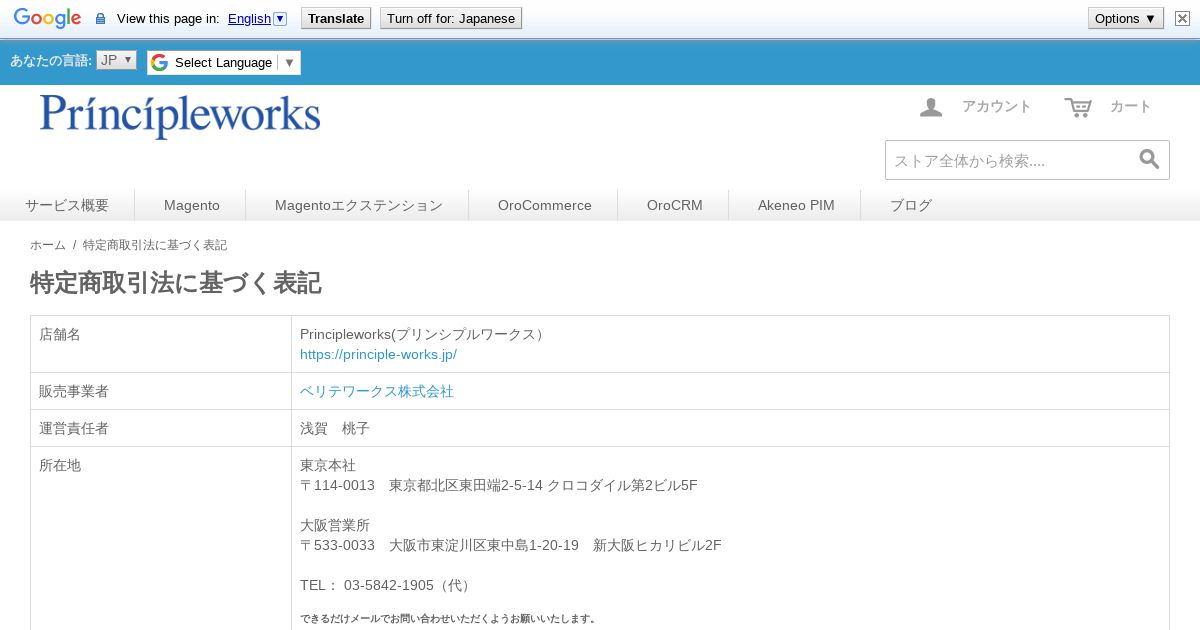The width and height of the screenshot is (1200, 630).
Task: Click the 所在地 table cell
Action: pyautogui.click(x=161, y=538)
